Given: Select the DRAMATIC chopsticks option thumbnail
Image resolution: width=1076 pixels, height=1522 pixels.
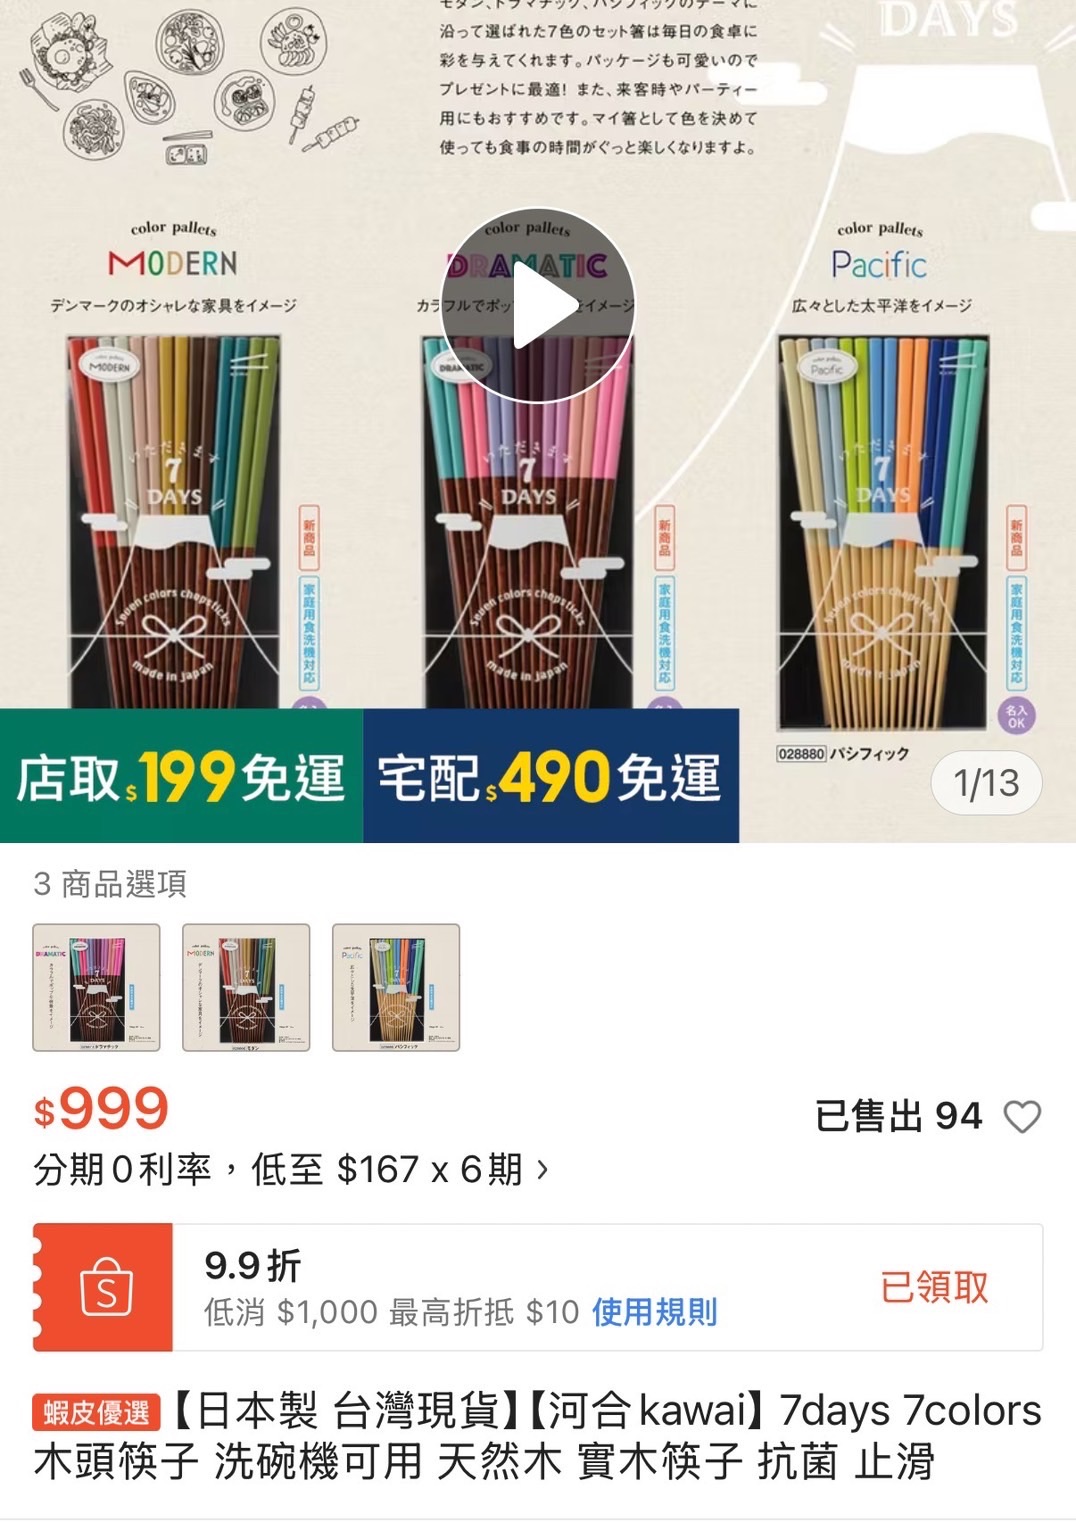Looking at the screenshot, I should [x=97, y=987].
